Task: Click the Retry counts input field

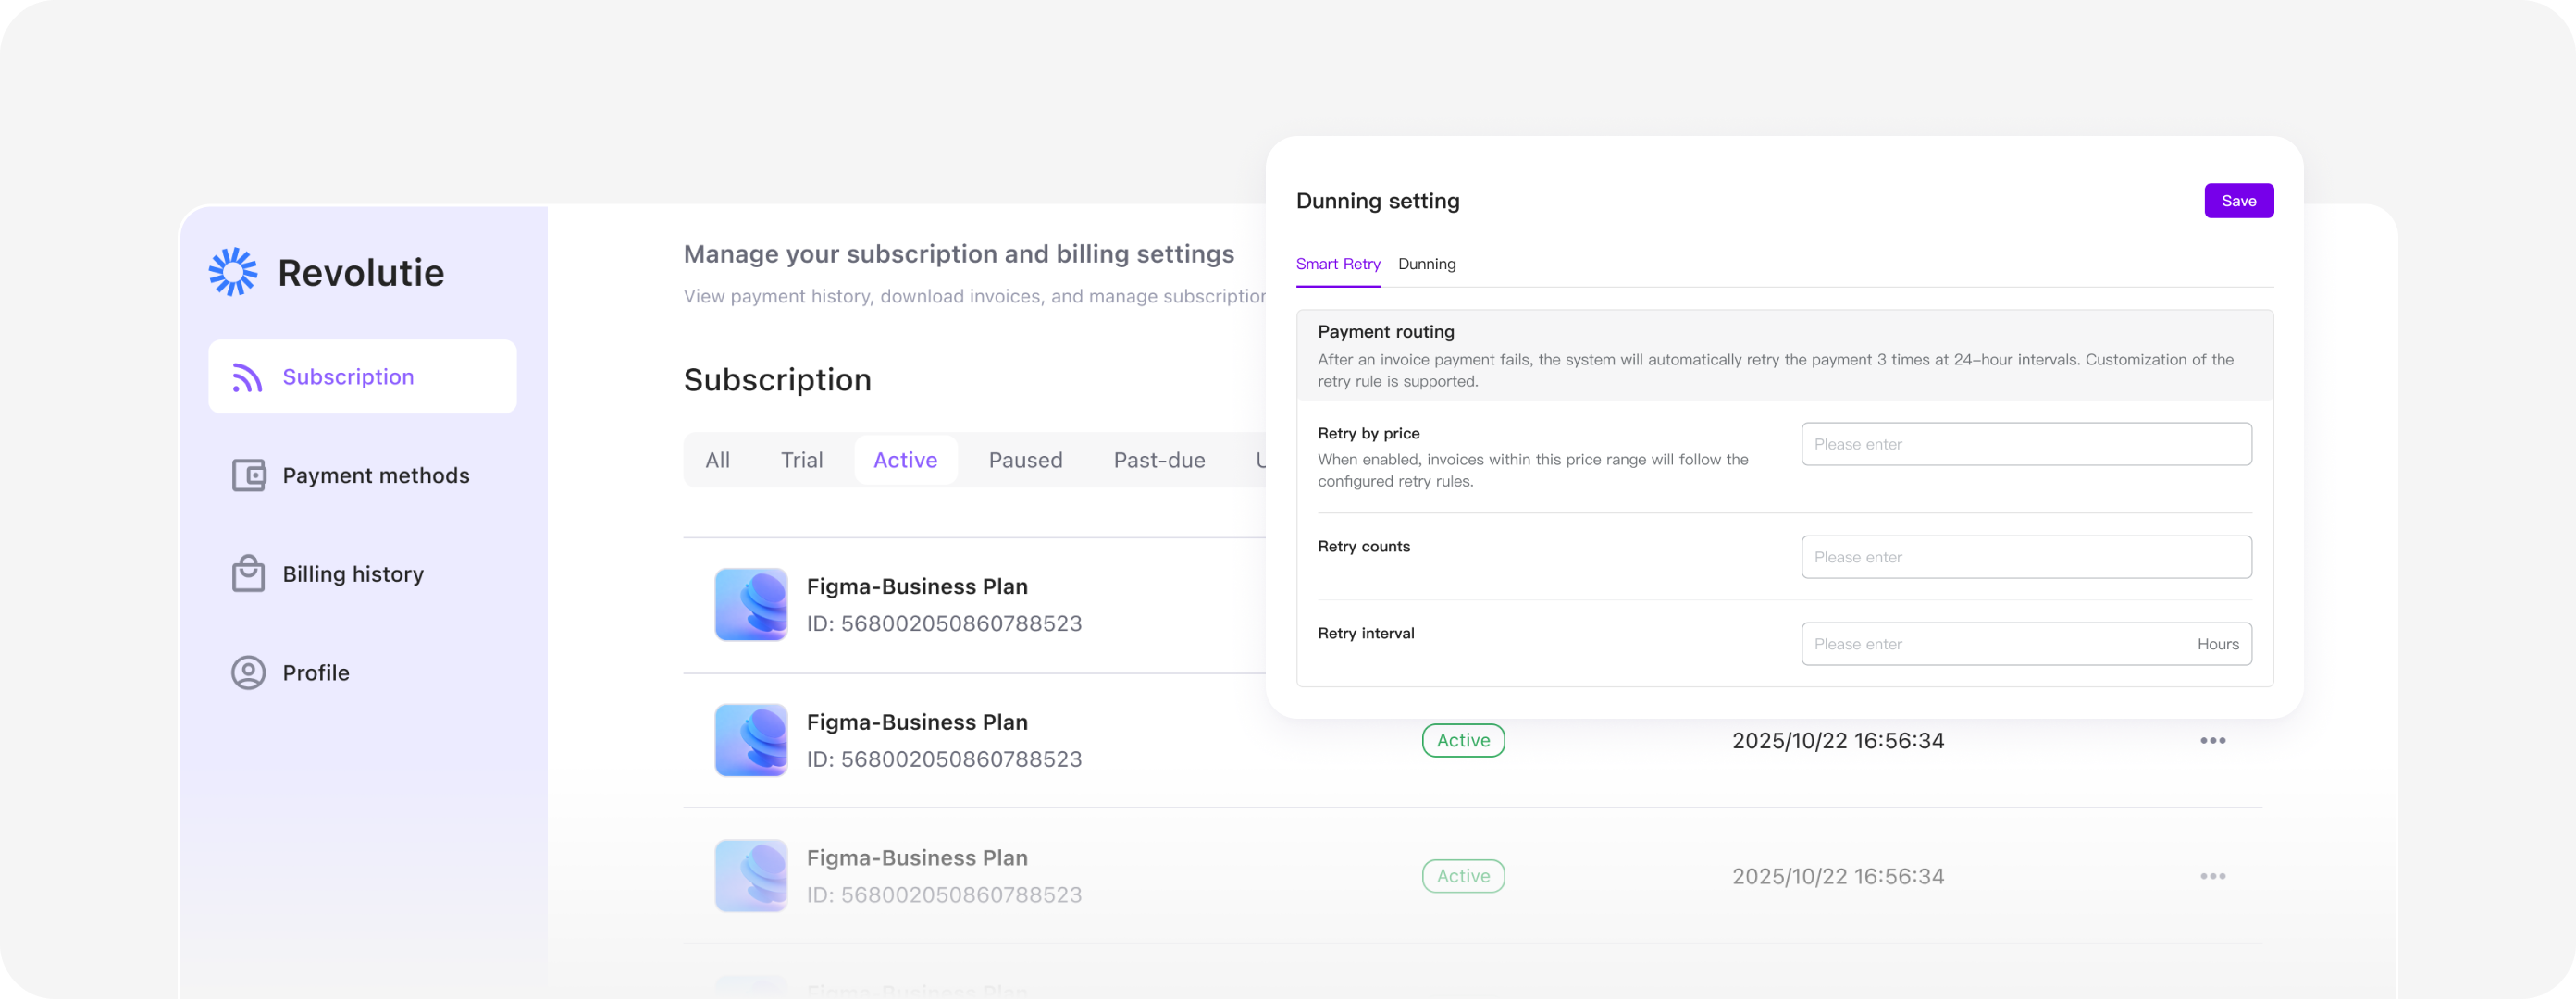Action: (2026, 557)
